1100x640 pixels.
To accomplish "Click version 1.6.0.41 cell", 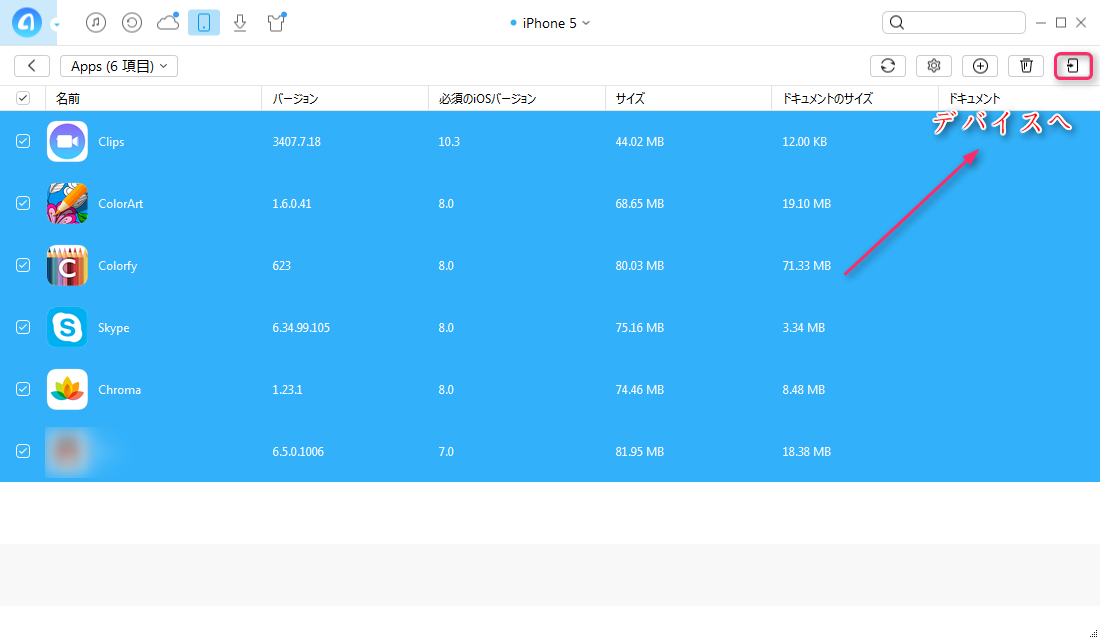I will [x=292, y=204].
